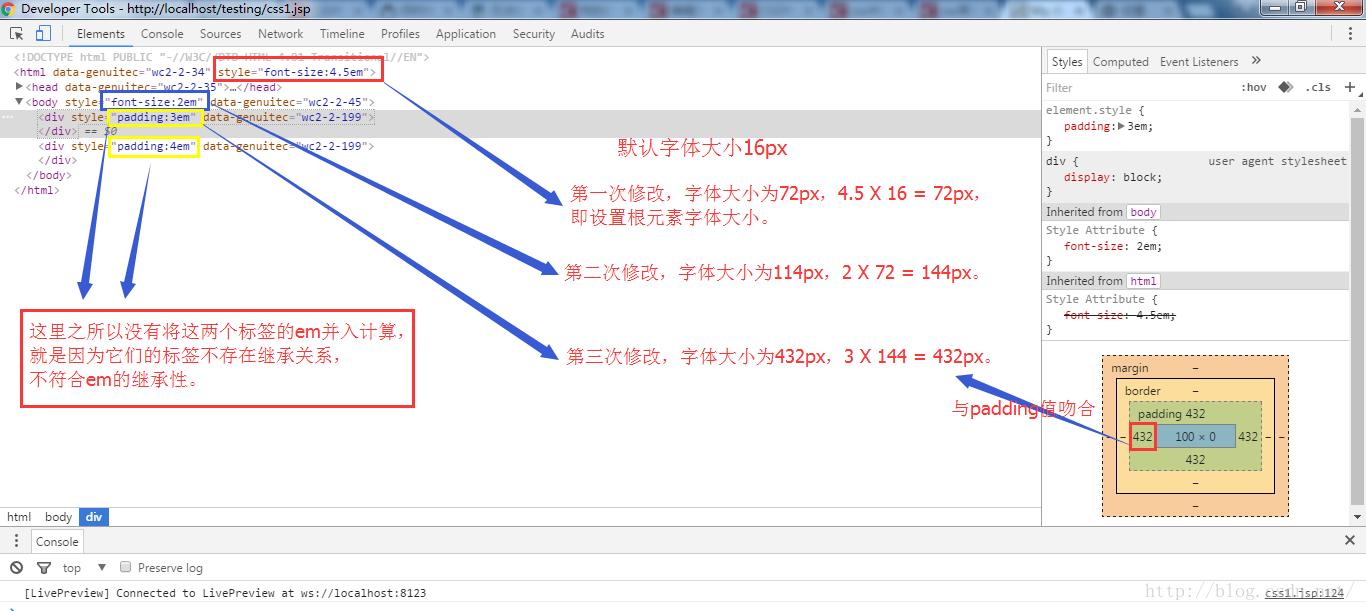Image resolution: width=1366 pixels, height=611 pixels.
Task: Click the margin label in box model
Action: pos(1130,368)
